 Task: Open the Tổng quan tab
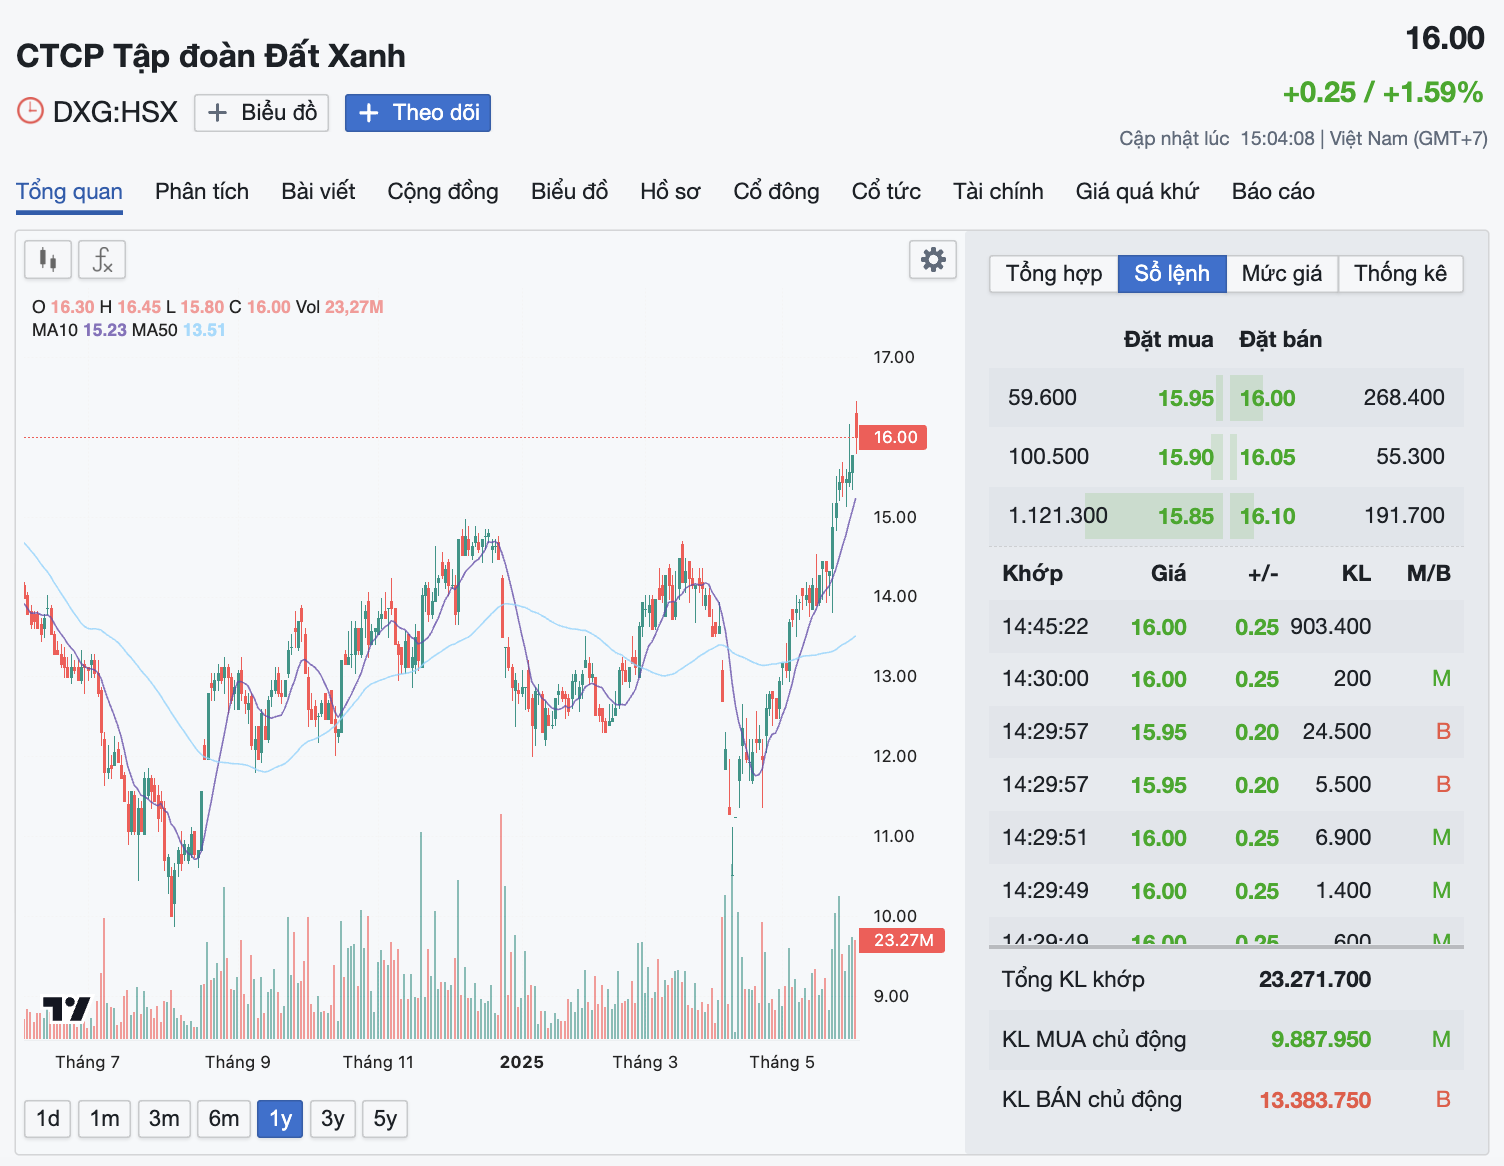pos(69,191)
